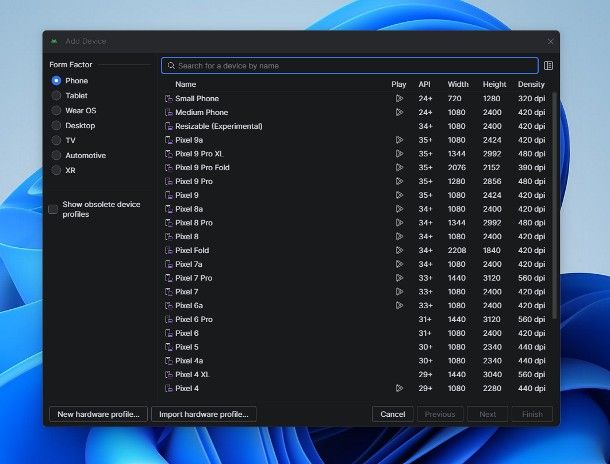This screenshot has height=464, width=610.
Task: Click Import hardware profile... button
Action: coord(204,414)
